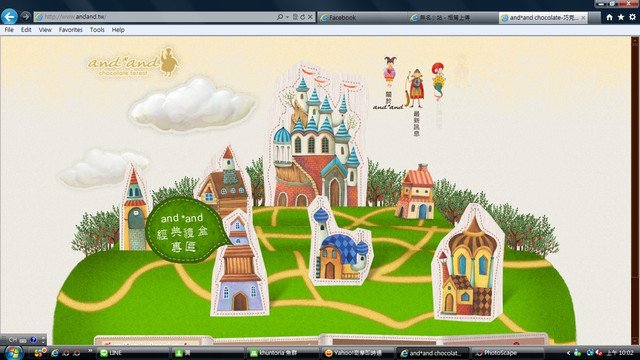Close the and*and chocolate tab

583,18
